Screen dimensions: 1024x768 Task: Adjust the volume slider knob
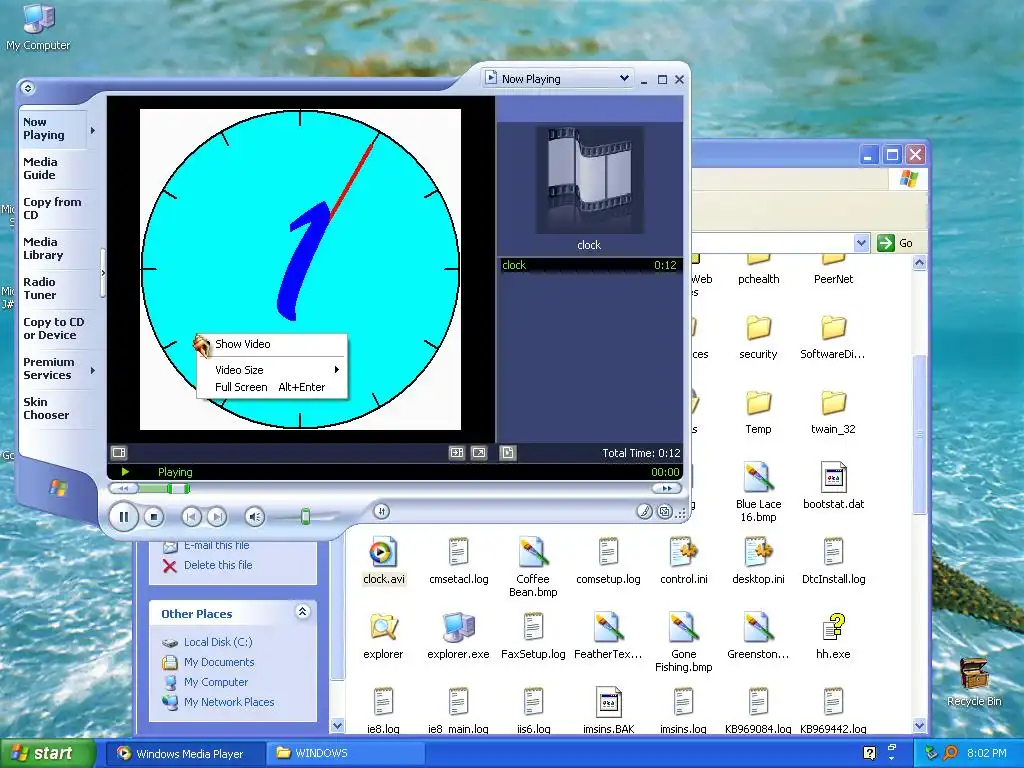point(305,517)
